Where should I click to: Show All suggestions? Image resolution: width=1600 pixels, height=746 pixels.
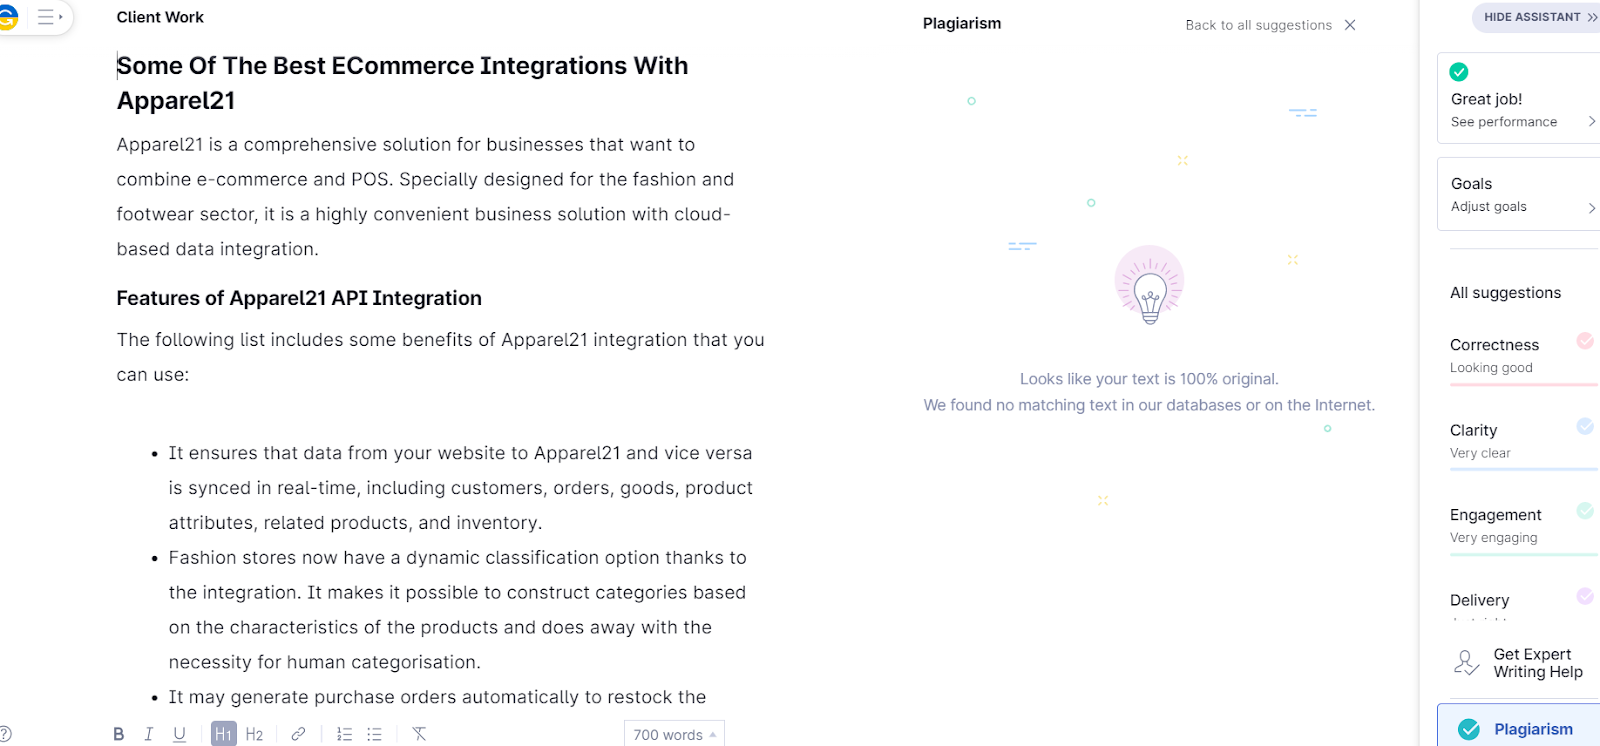[x=1505, y=293]
